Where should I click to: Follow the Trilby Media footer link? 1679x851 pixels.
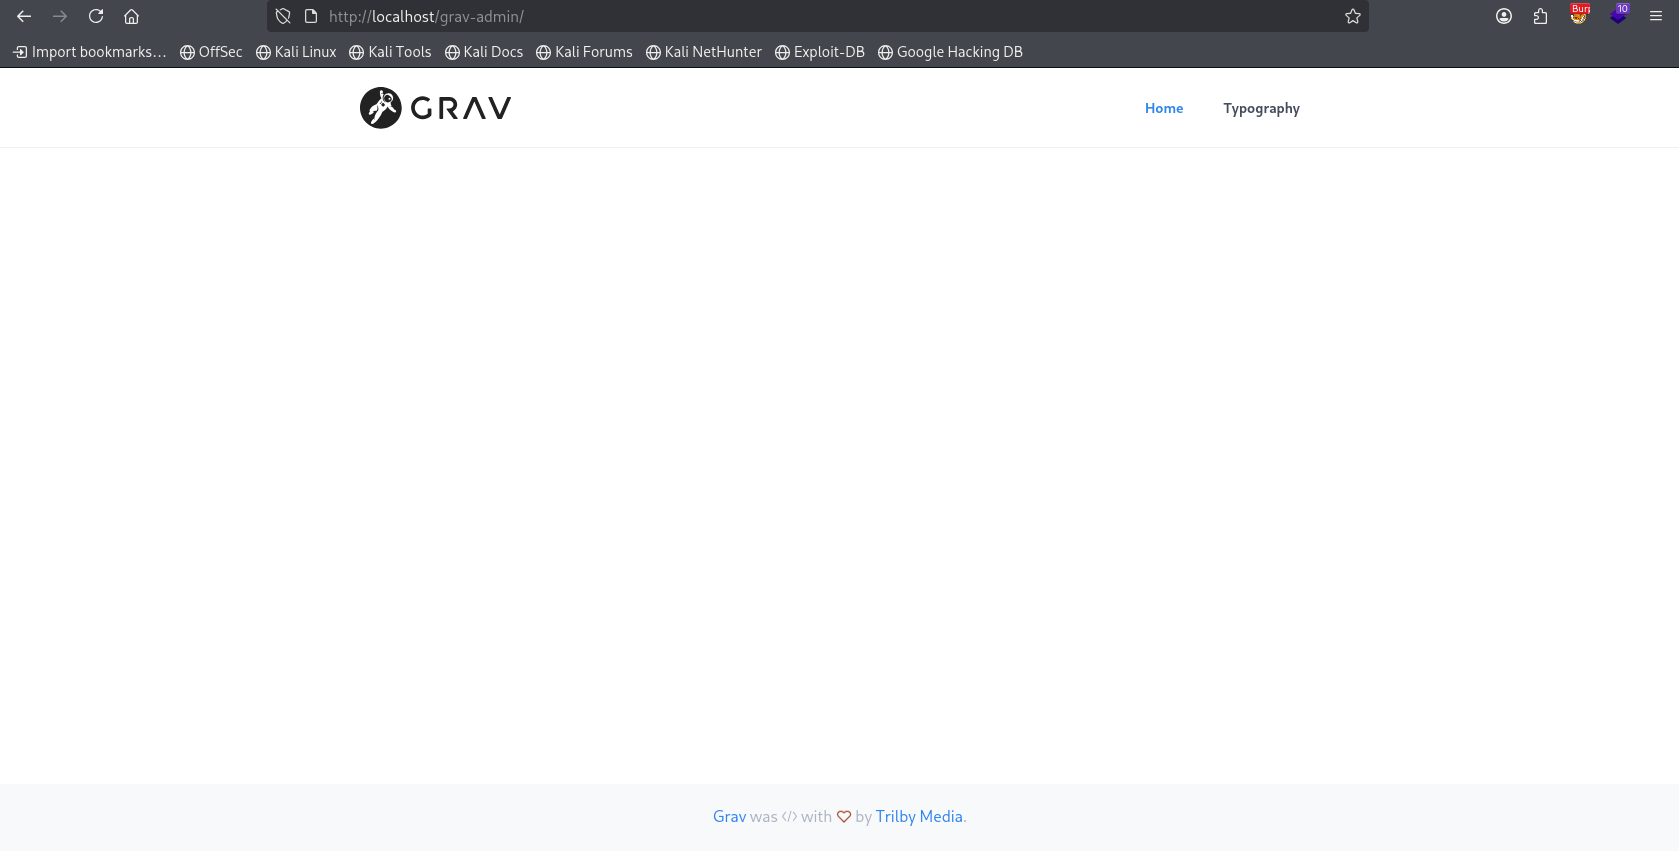919,816
